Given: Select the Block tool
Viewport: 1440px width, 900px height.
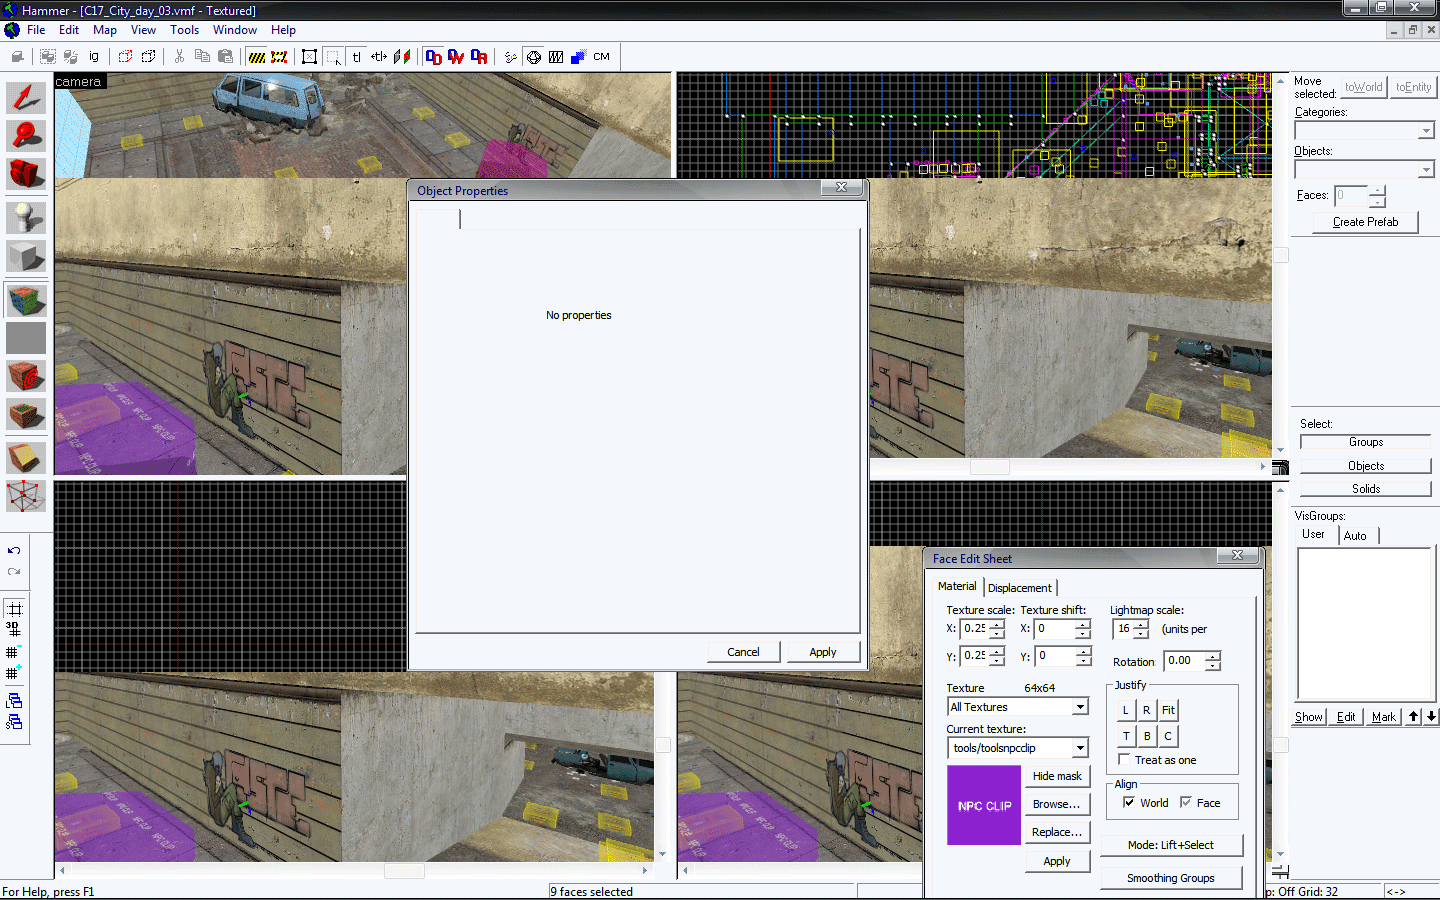Looking at the screenshot, I should tap(26, 257).
